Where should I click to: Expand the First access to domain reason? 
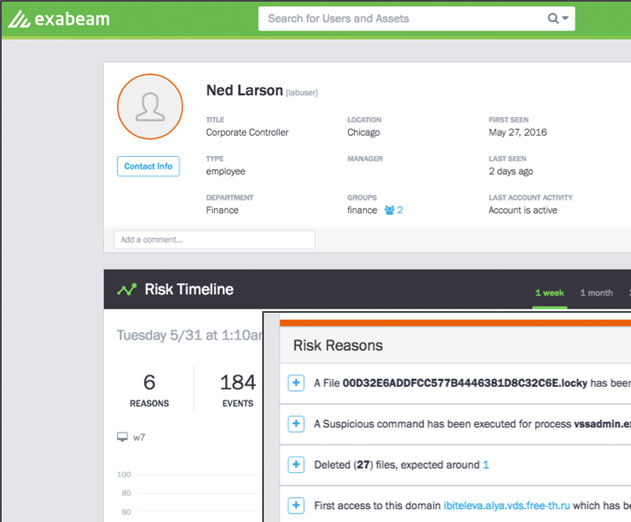coord(296,505)
